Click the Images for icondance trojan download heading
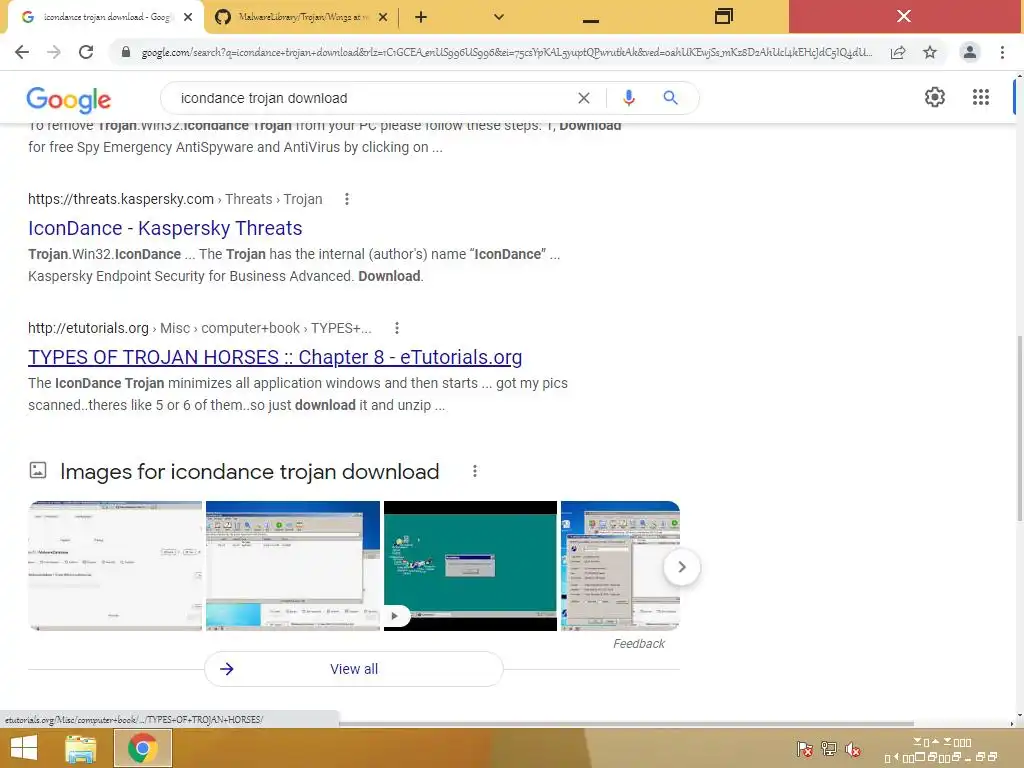 coord(249,472)
